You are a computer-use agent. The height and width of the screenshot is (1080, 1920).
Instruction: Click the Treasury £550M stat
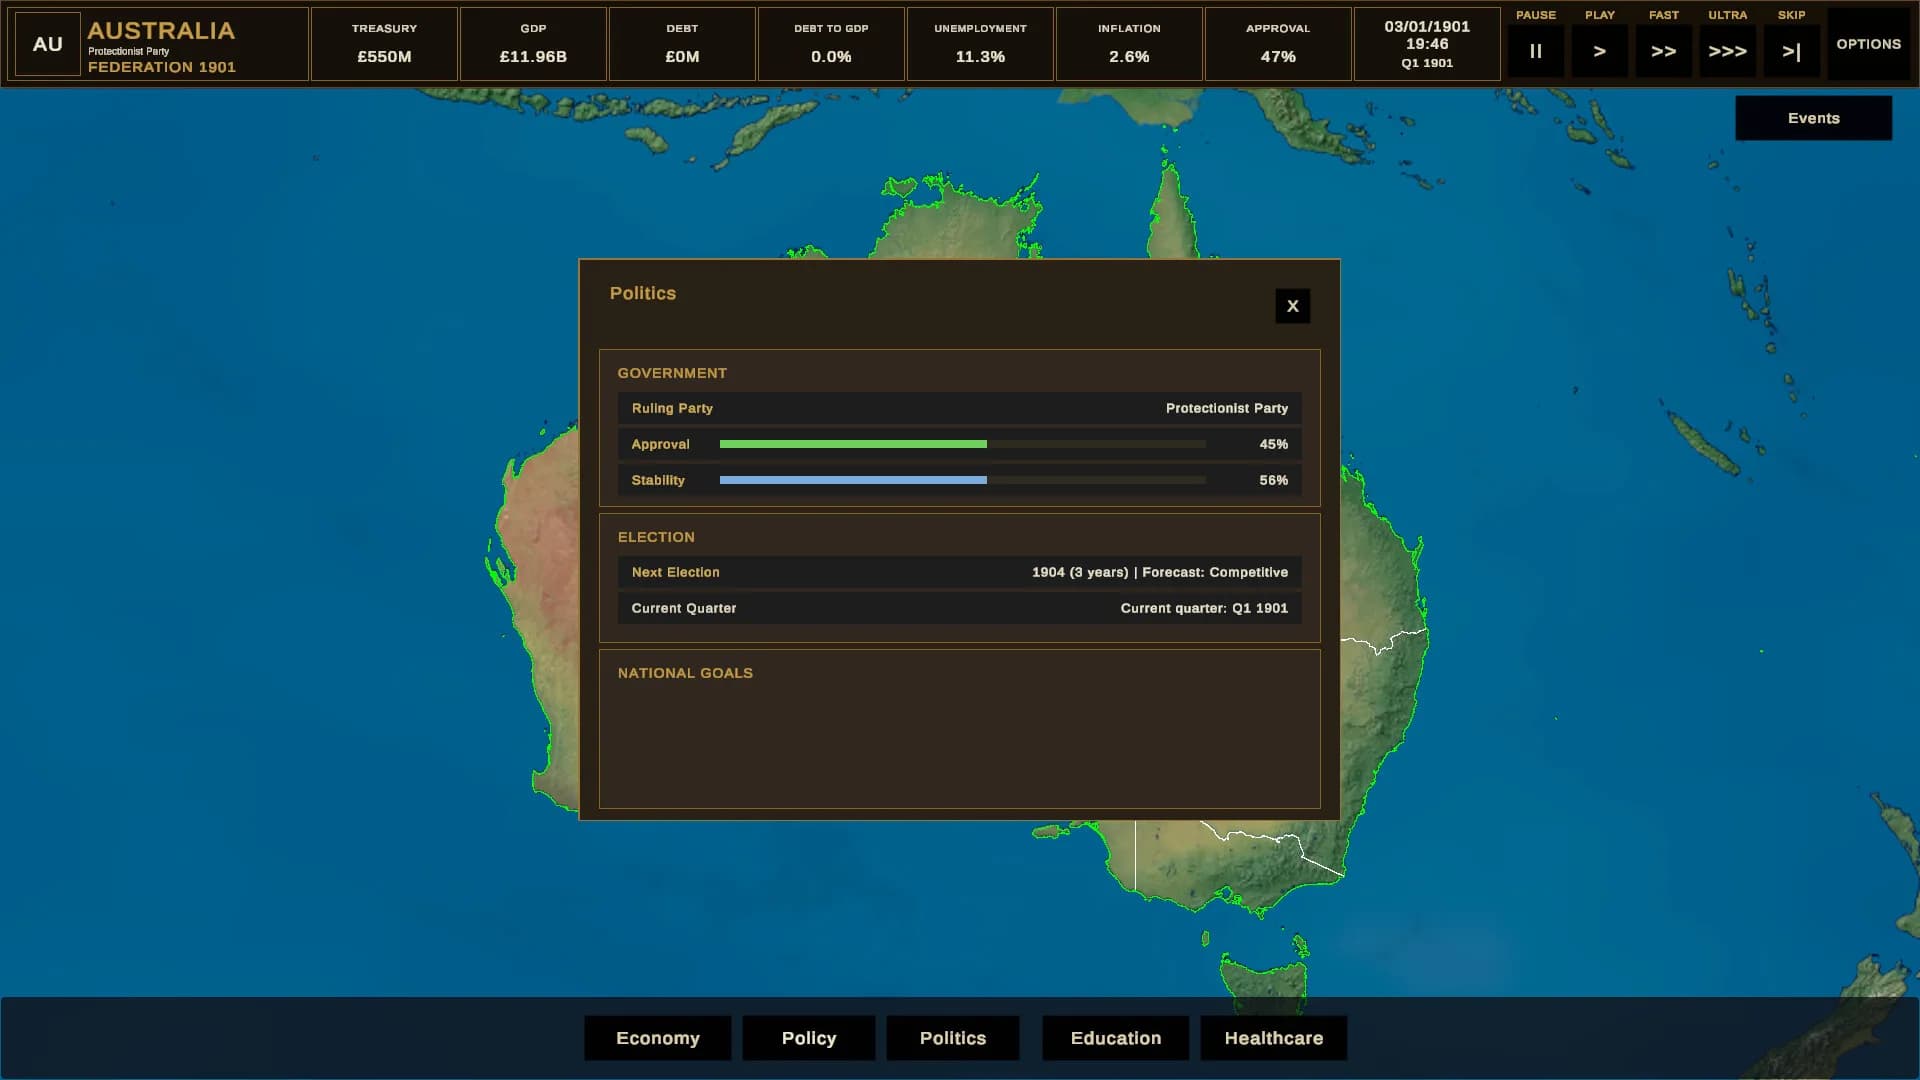coord(384,44)
